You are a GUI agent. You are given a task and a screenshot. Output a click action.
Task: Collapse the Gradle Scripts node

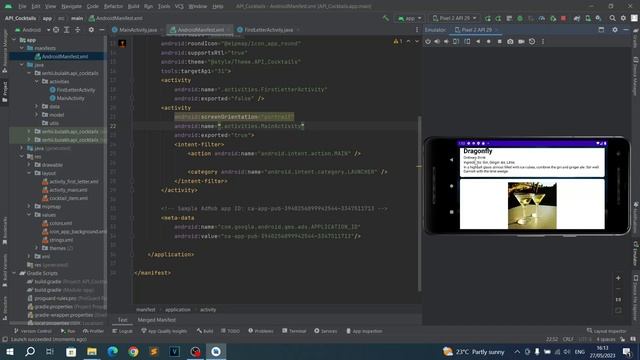15,273
